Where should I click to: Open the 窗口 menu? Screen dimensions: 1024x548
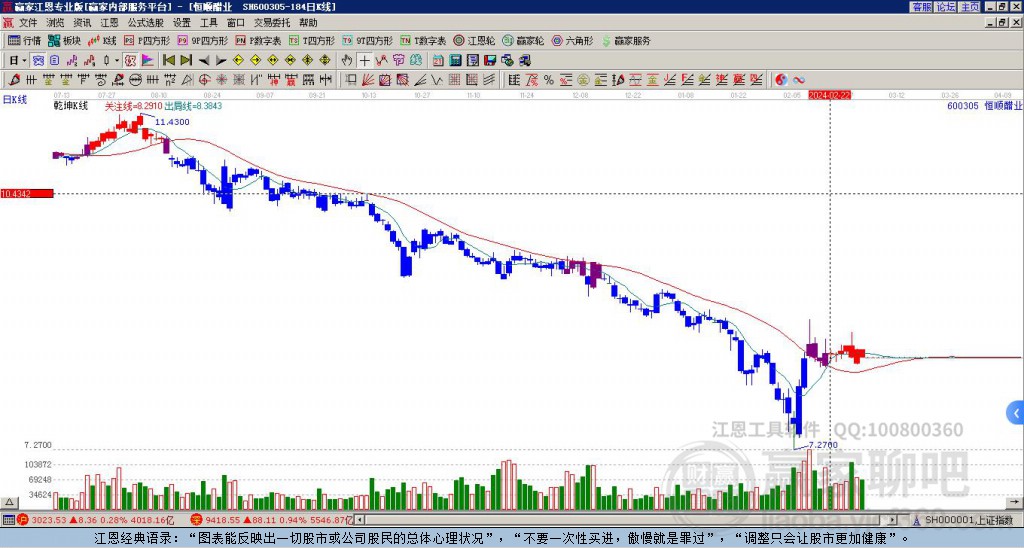(x=235, y=23)
